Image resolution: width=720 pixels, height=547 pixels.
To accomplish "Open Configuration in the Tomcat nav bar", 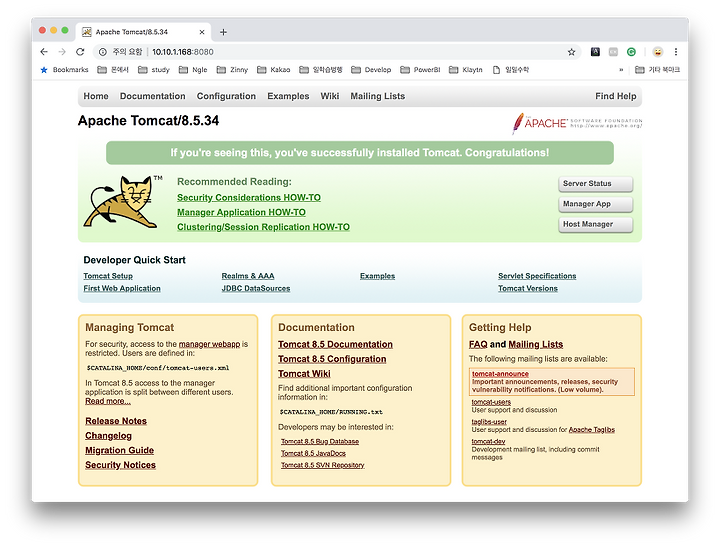I will tap(226, 96).
